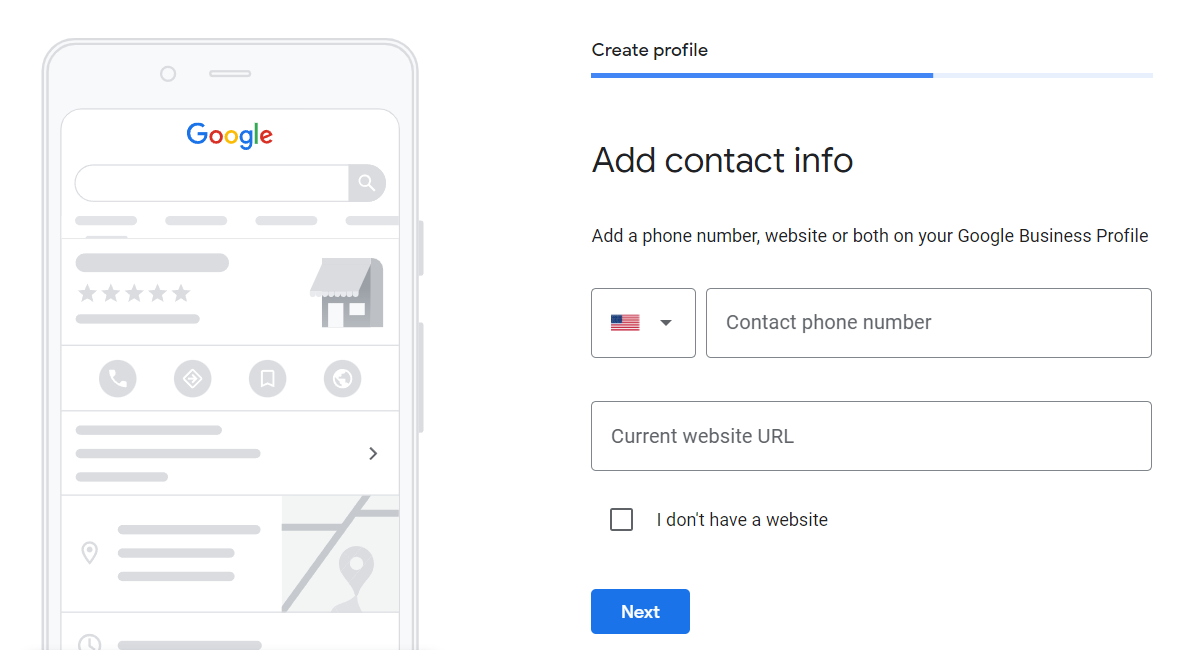The image size is (1194, 650).
Task: Click the phone call icon
Action: (x=118, y=379)
